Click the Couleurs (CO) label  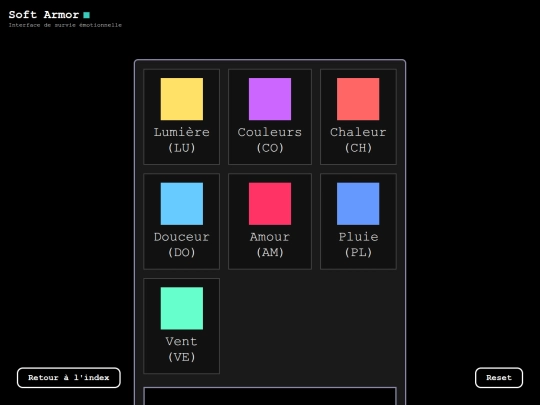(270, 140)
